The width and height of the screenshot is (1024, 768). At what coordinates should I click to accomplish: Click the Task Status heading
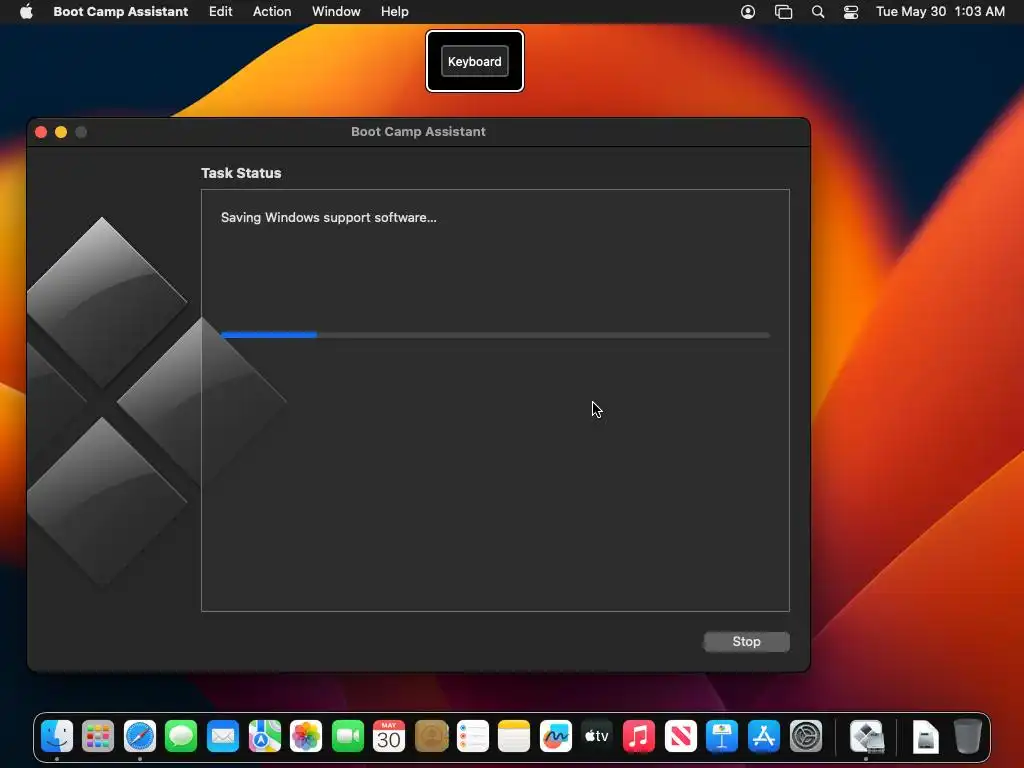click(x=241, y=173)
